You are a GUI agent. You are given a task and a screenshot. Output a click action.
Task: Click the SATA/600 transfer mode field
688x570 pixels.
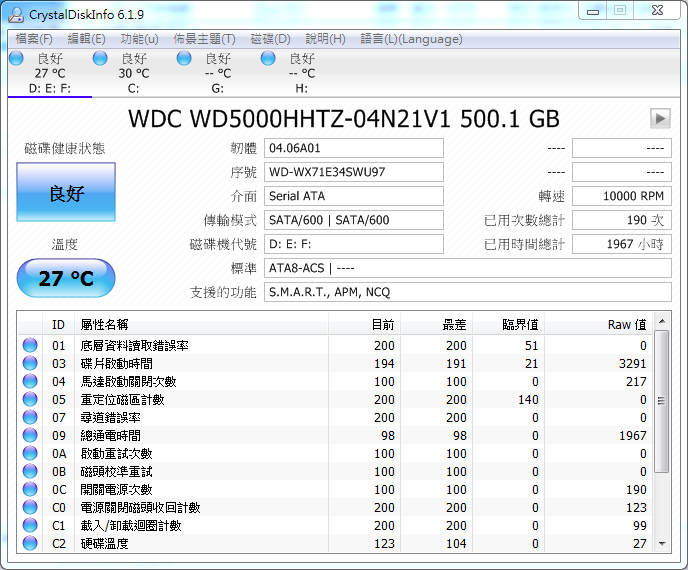point(354,220)
